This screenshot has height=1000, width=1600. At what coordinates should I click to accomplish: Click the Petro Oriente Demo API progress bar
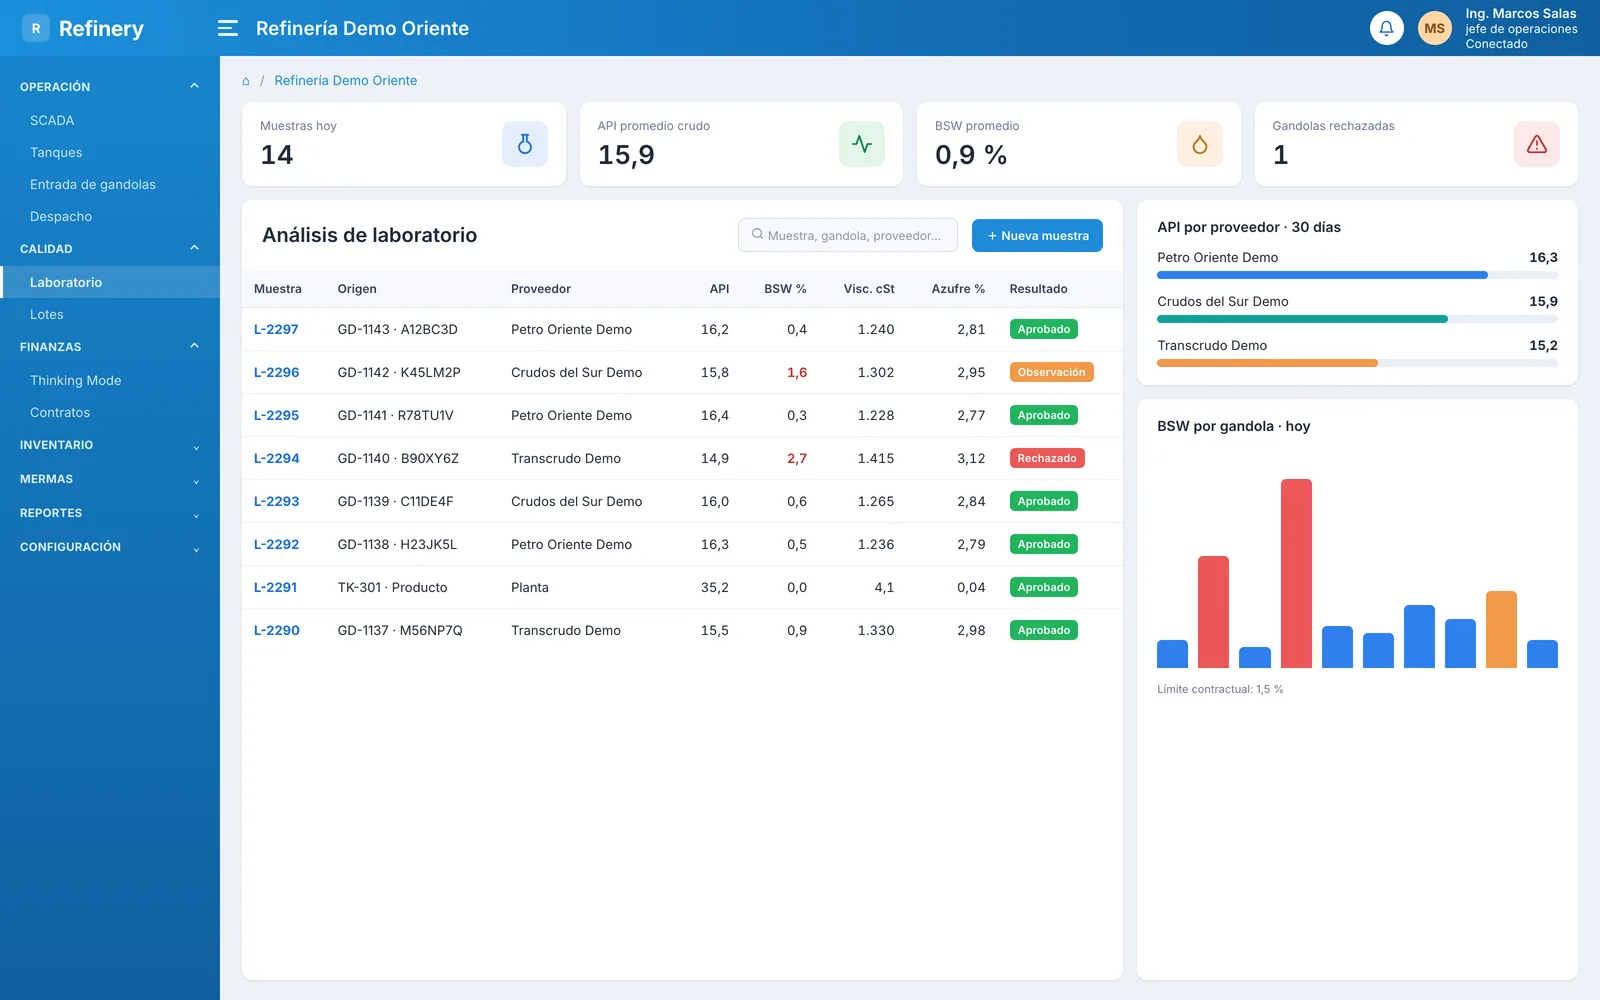[x=1357, y=275]
